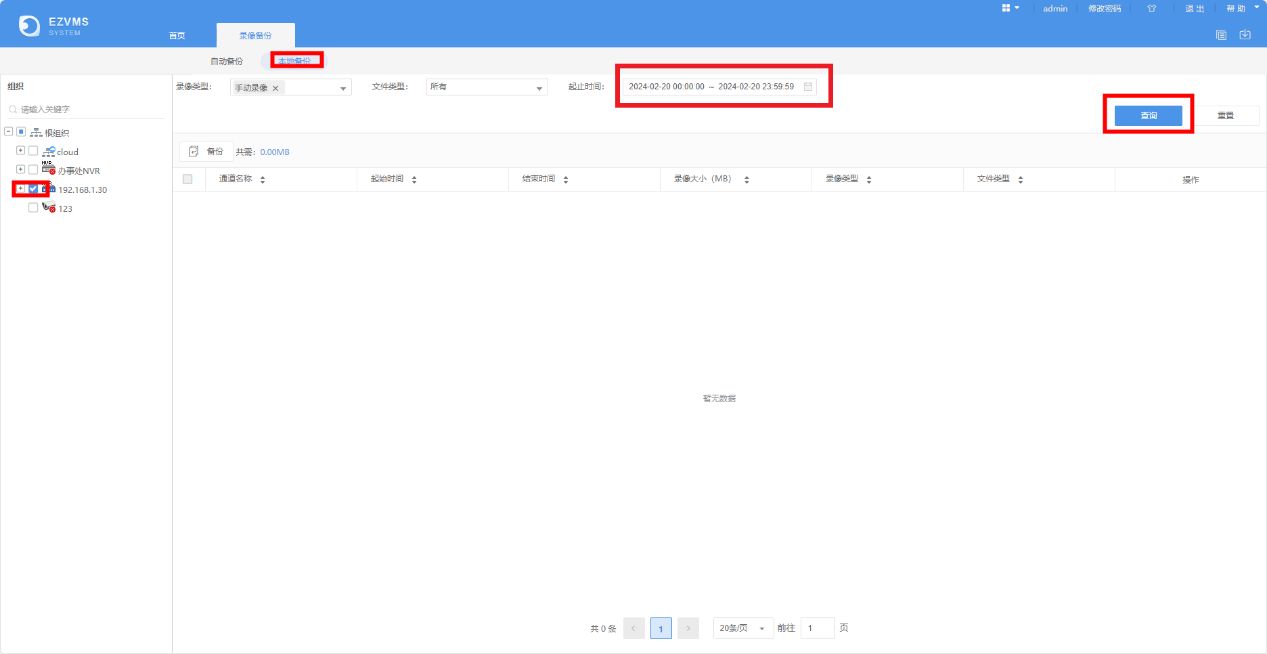Open the page size dropdown showing 20条/页
This screenshot has width=1267, height=654.
(x=742, y=627)
